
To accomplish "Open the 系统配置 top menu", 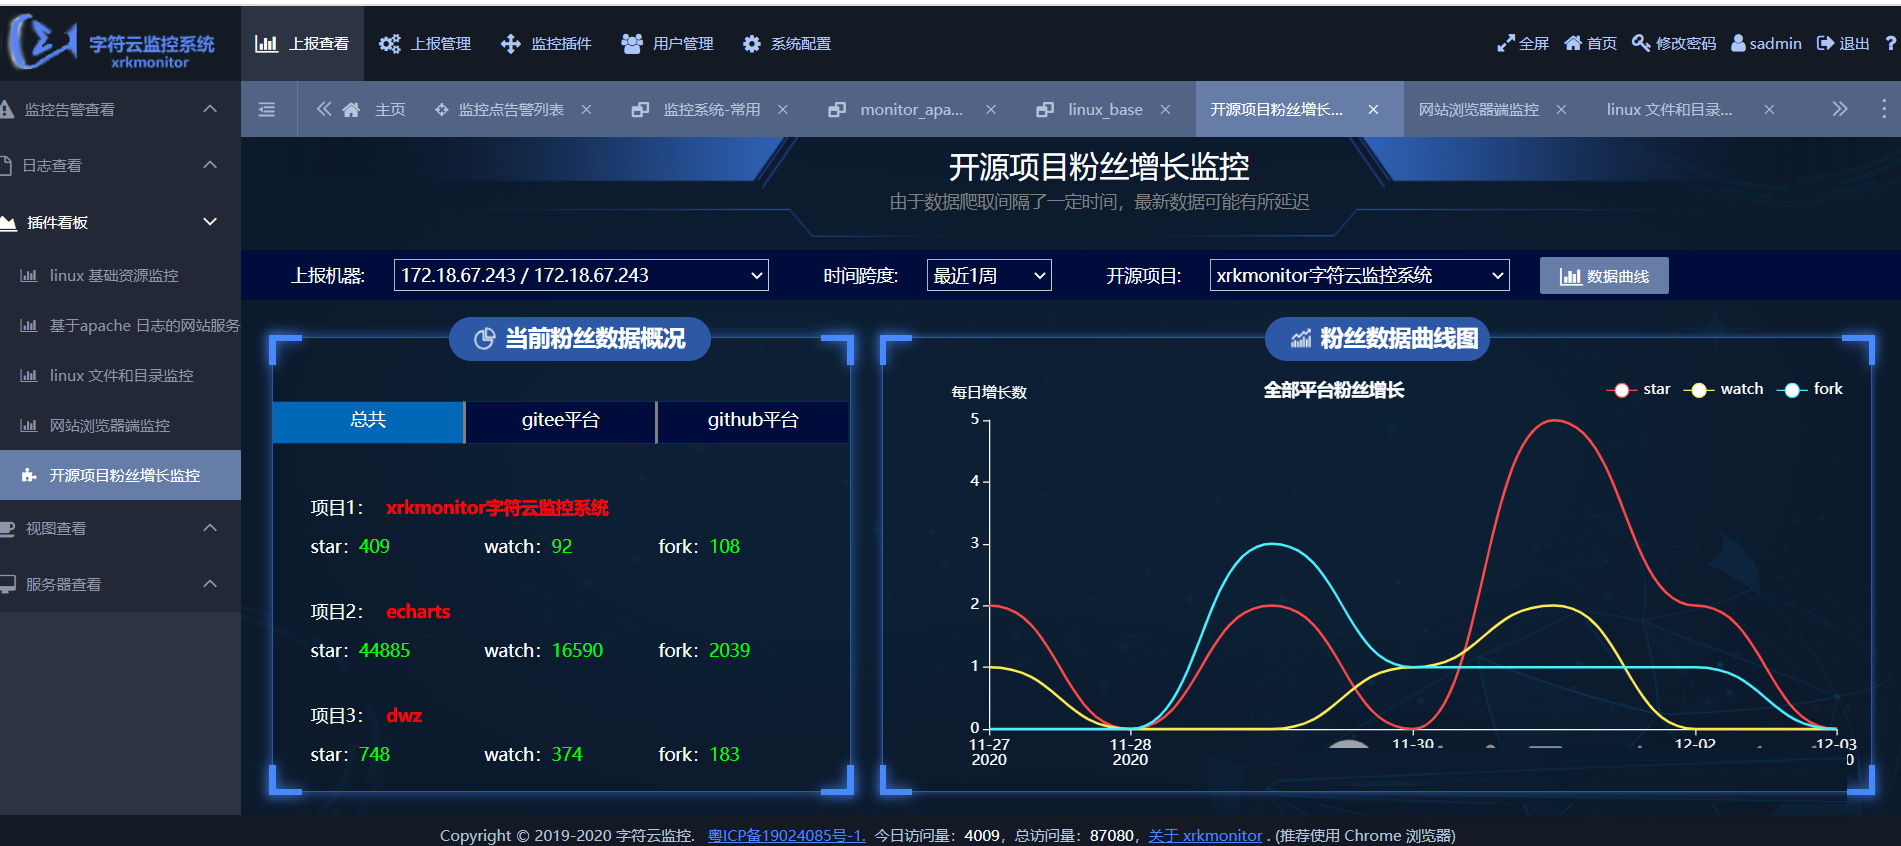I will pos(787,44).
